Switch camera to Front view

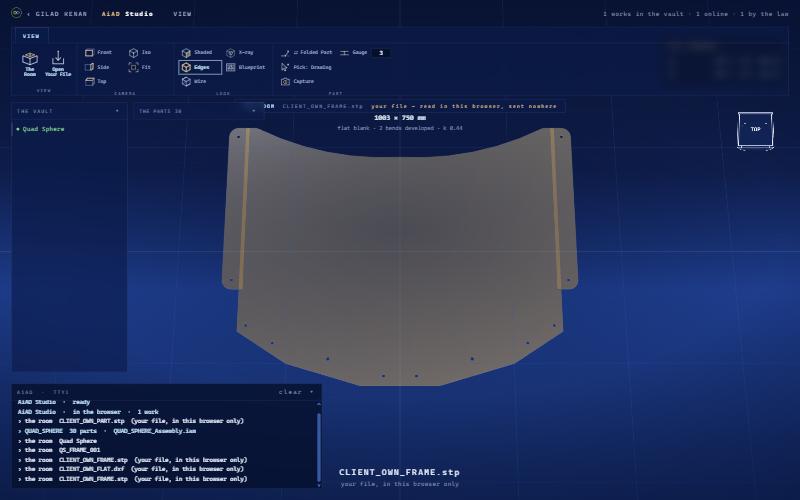(x=98, y=53)
